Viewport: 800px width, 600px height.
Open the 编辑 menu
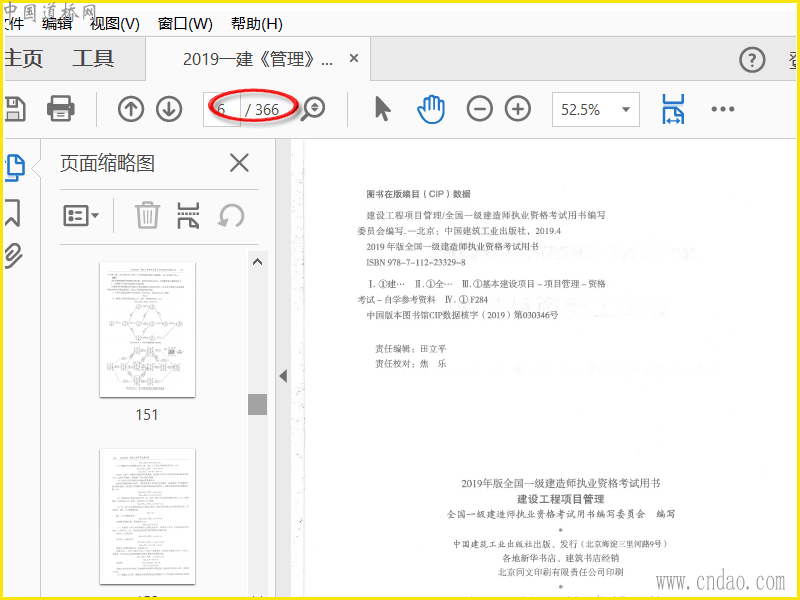pyautogui.click(x=57, y=23)
